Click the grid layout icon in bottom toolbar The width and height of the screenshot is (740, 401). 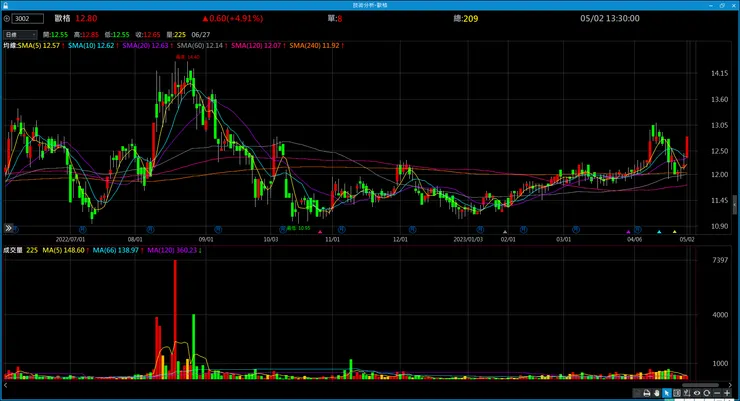click(677, 393)
